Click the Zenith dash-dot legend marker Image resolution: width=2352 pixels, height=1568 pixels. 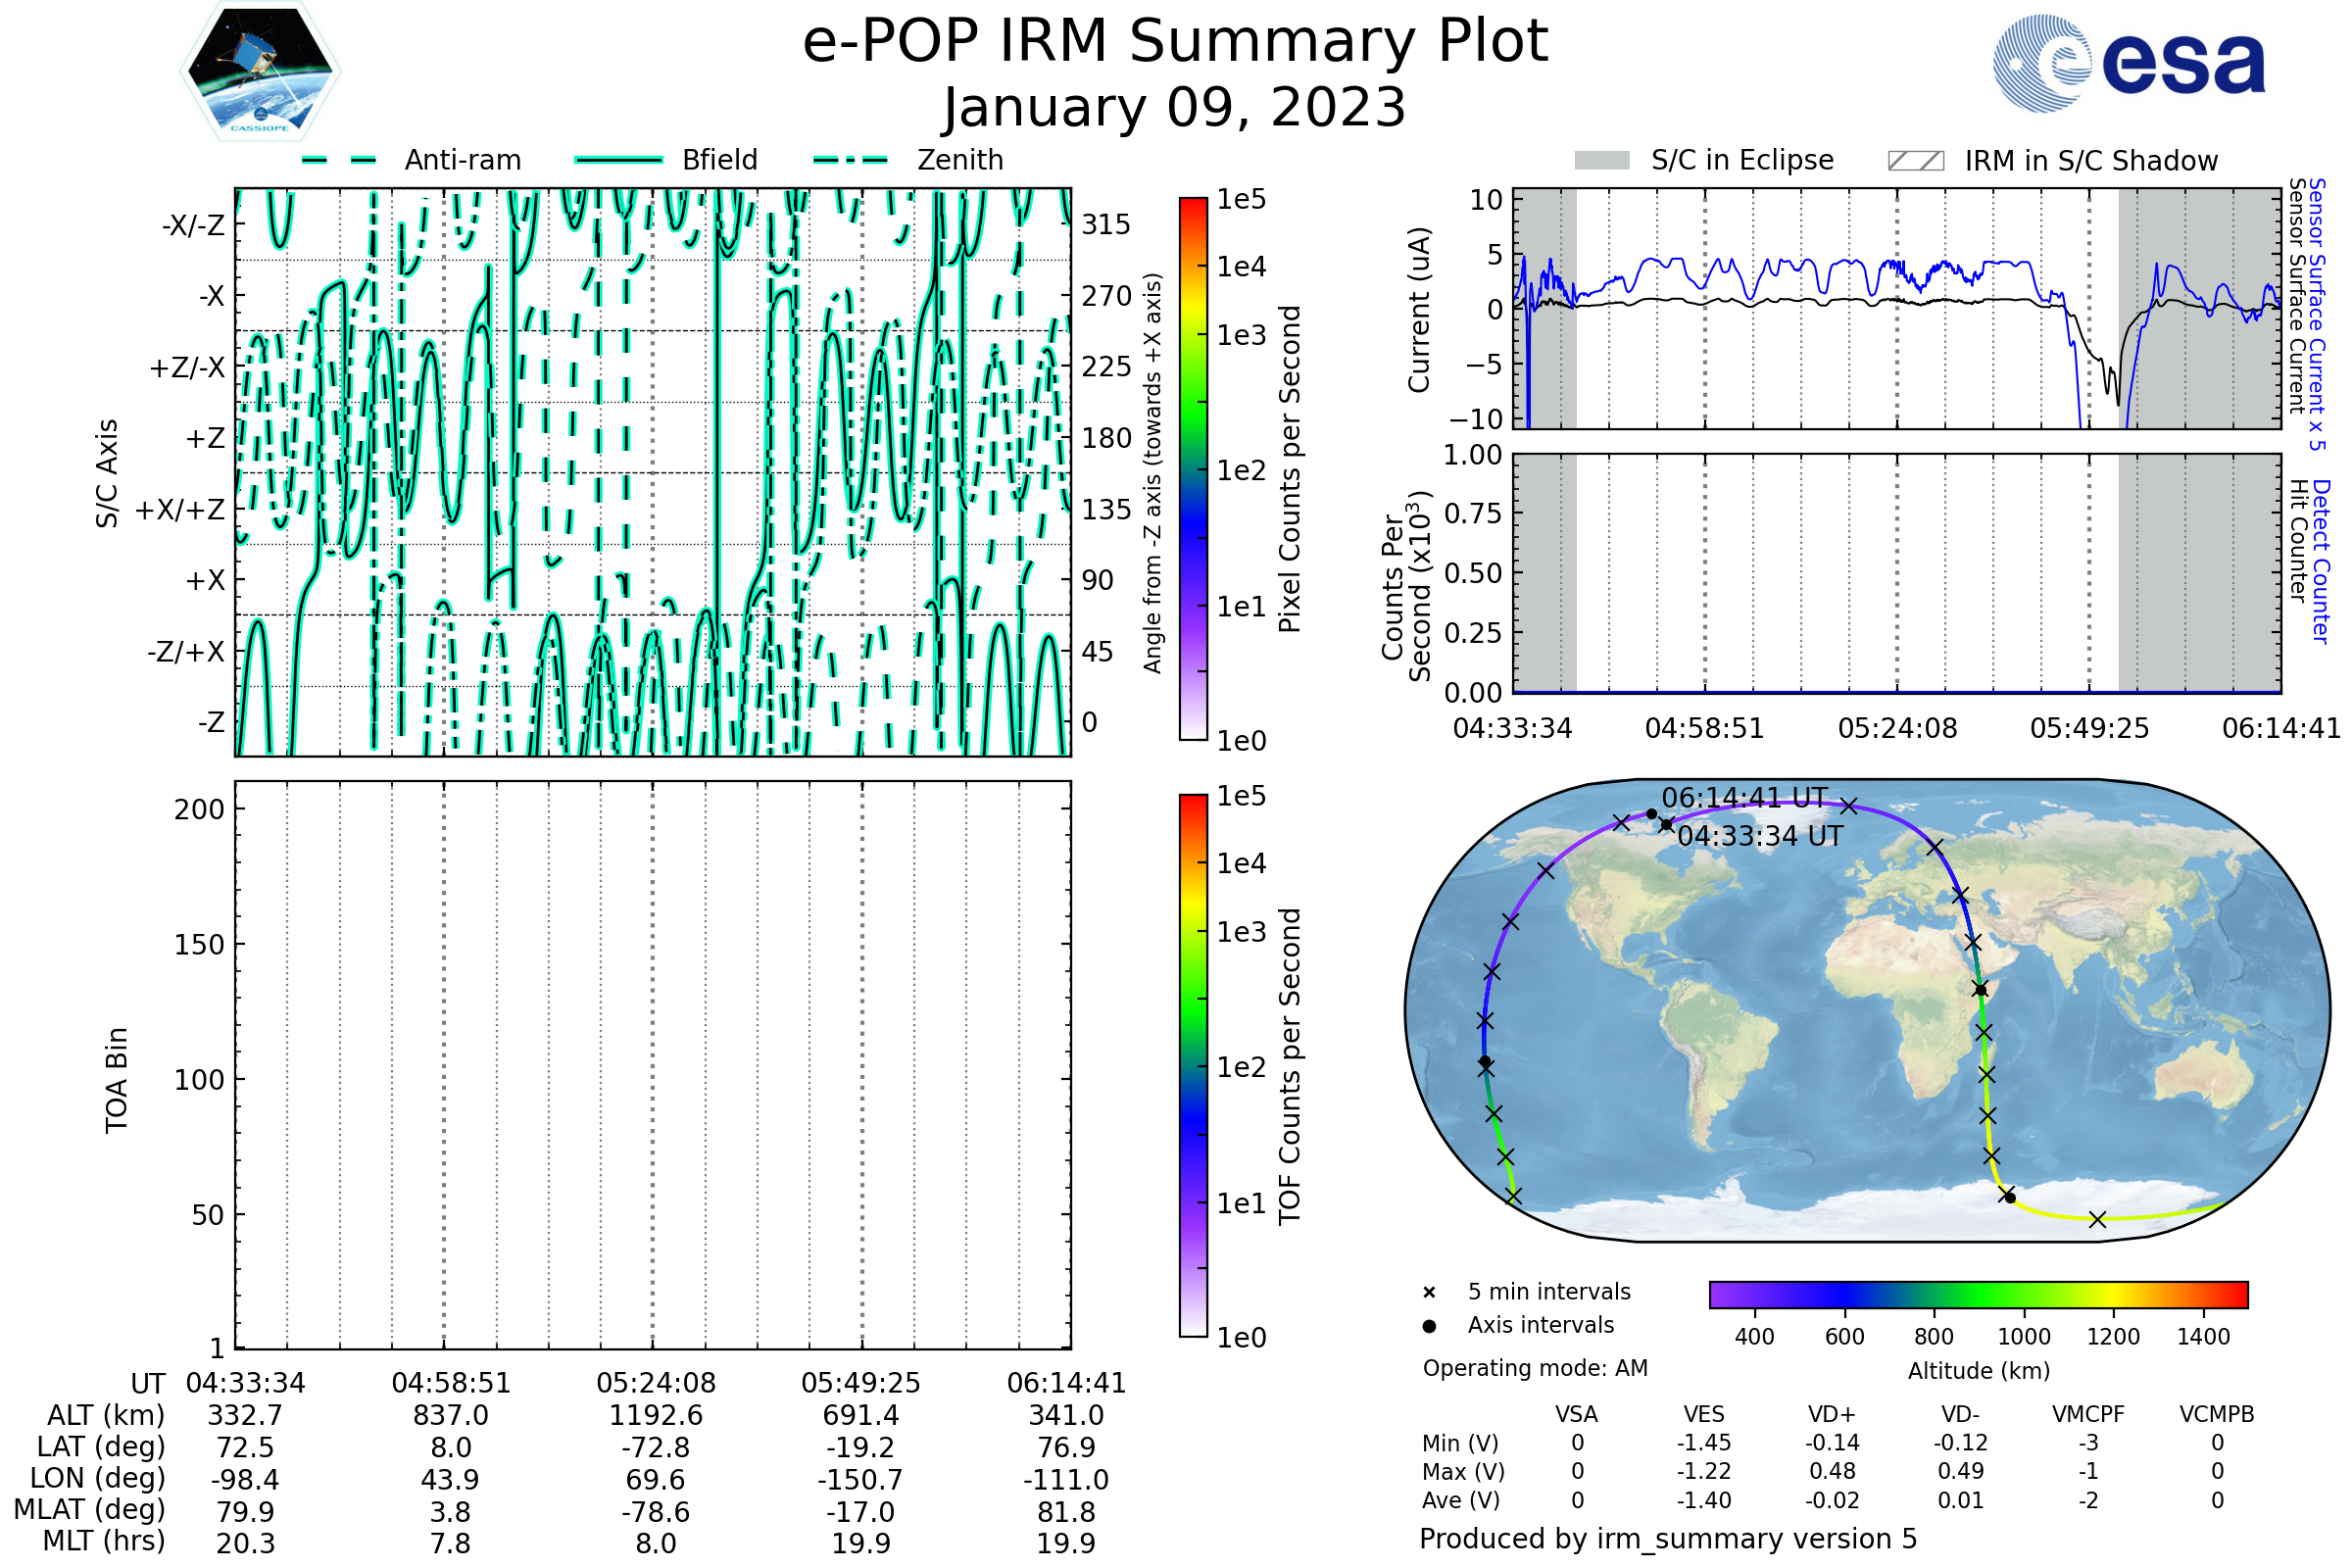851,160
